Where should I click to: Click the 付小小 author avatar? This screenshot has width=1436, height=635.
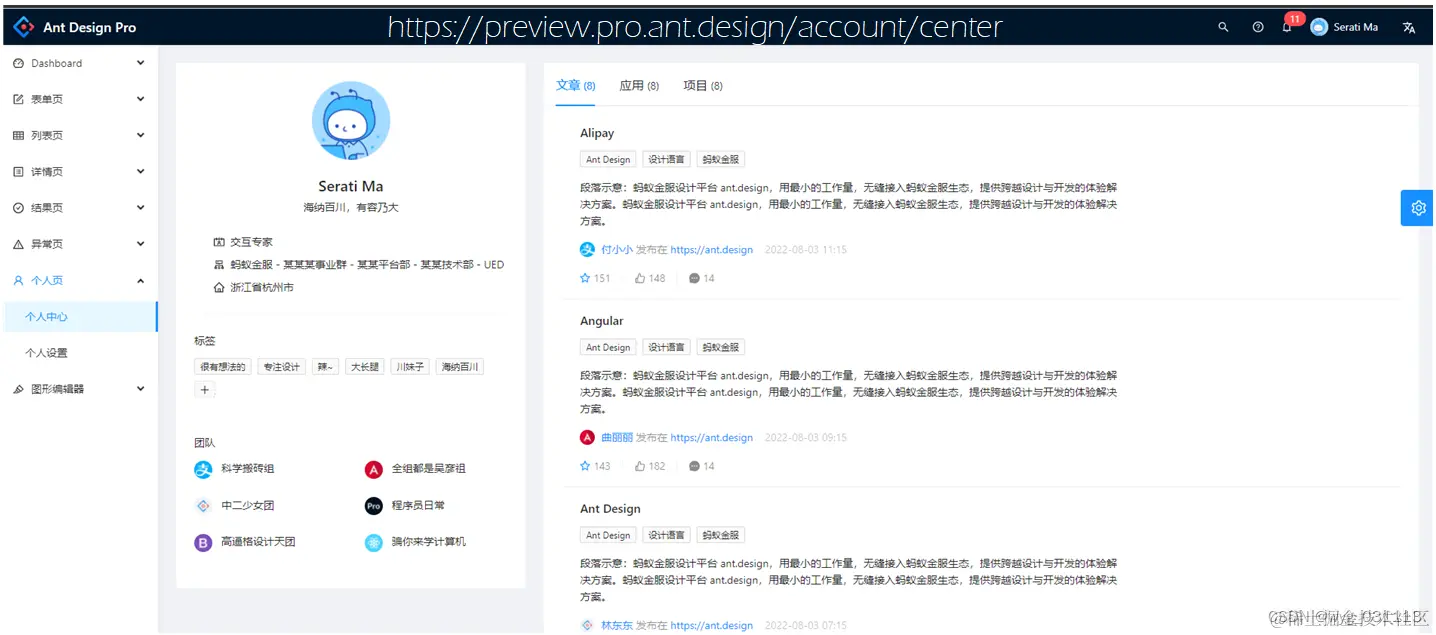pyautogui.click(x=587, y=250)
